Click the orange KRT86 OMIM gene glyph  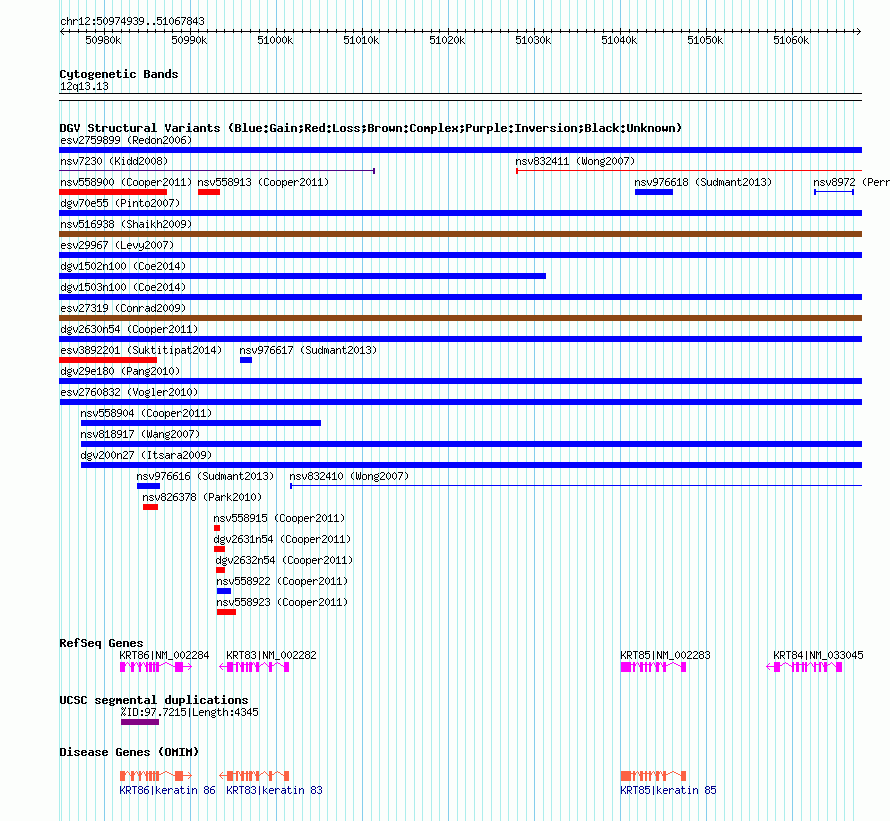click(156, 776)
